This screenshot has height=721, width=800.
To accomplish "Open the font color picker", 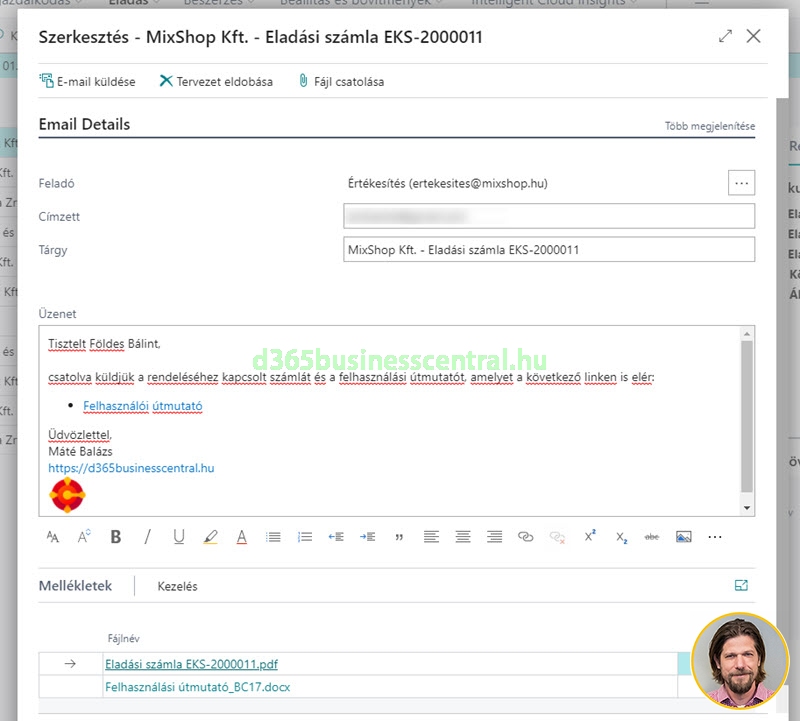I will pyautogui.click(x=242, y=537).
